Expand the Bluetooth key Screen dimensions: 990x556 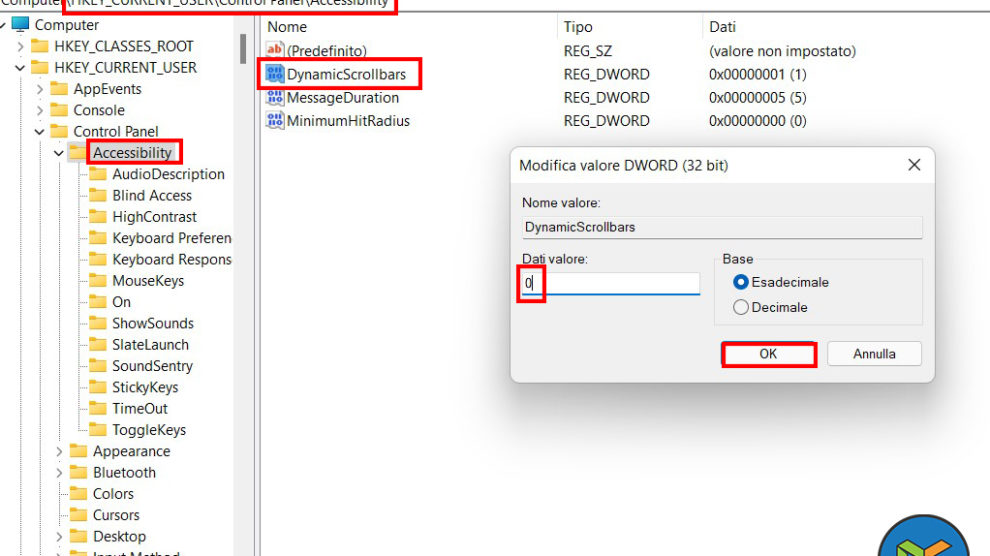59,473
